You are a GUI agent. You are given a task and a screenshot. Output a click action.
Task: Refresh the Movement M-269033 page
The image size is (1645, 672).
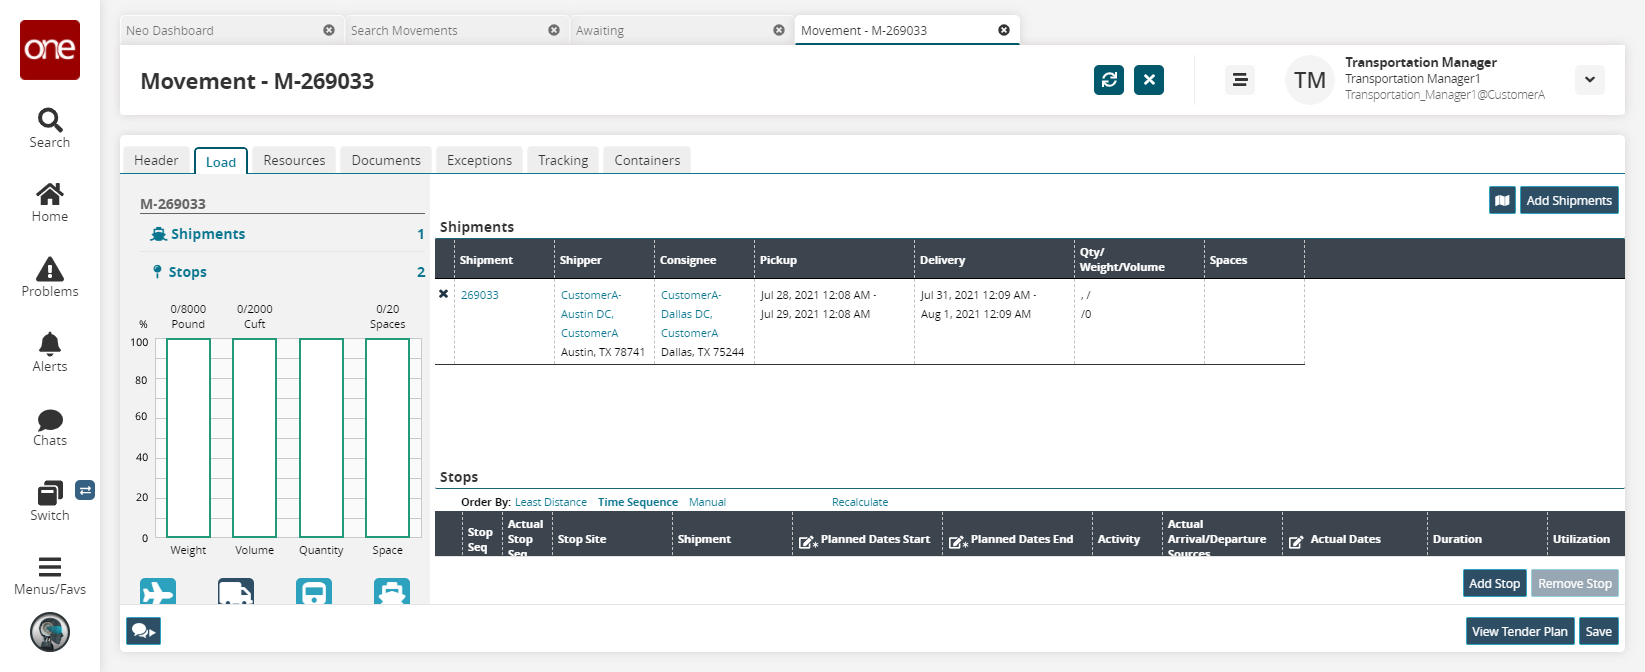[1108, 80]
